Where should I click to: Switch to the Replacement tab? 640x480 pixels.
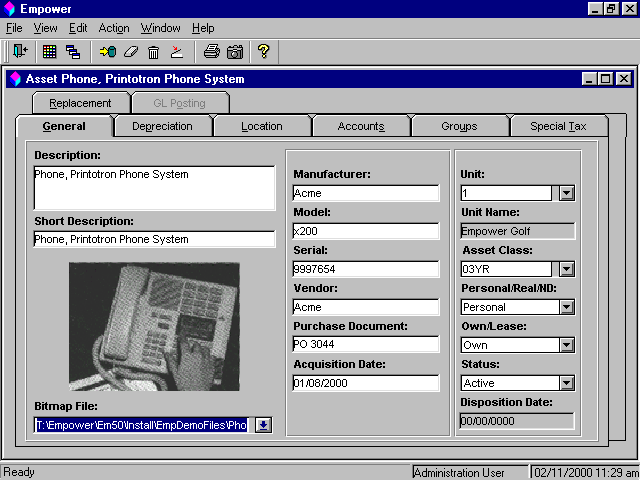[80, 103]
